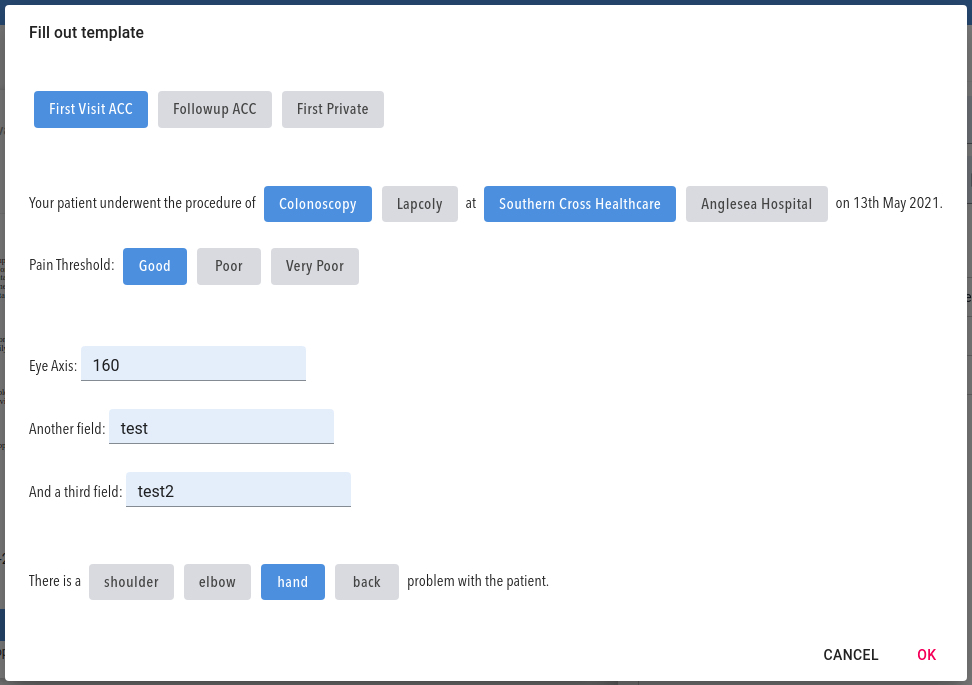Viewport: 972px width, 685px height.
Task: Select Colonoscopy as the procedure
Action: pyautogui.click(x=317, y=203)
